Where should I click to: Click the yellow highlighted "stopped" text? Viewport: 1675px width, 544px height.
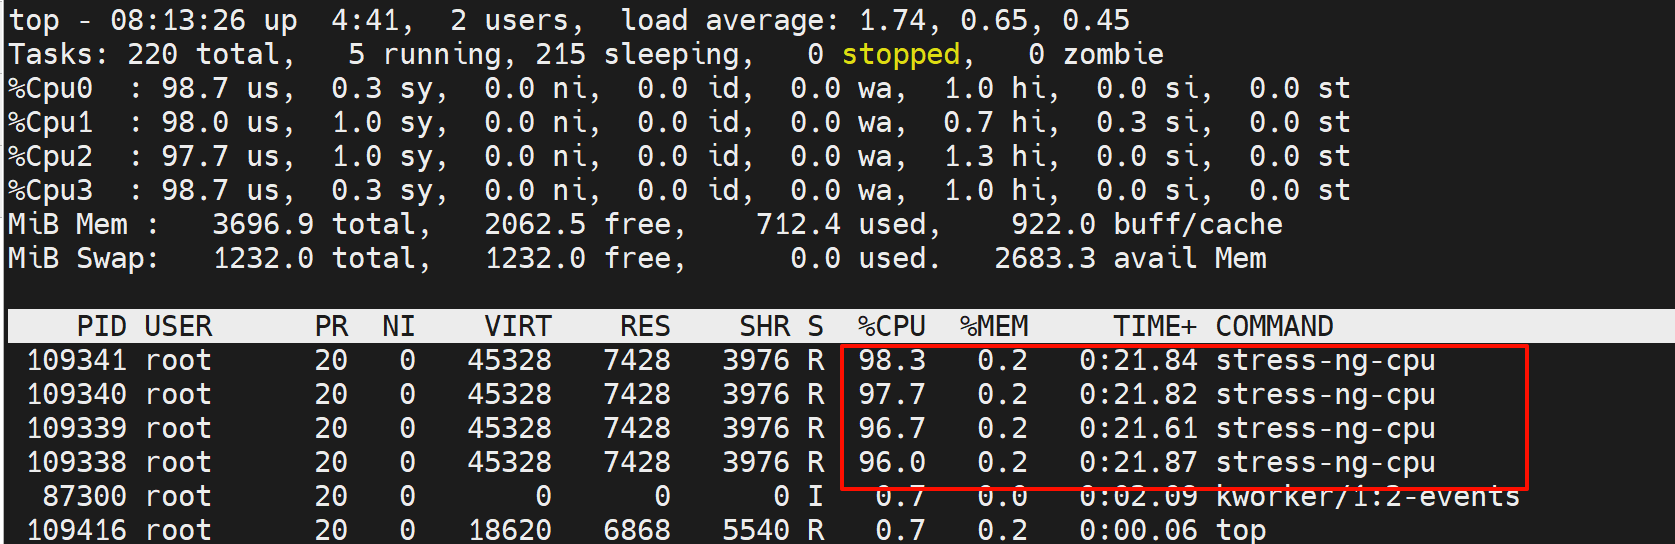[x=900, y=54]
